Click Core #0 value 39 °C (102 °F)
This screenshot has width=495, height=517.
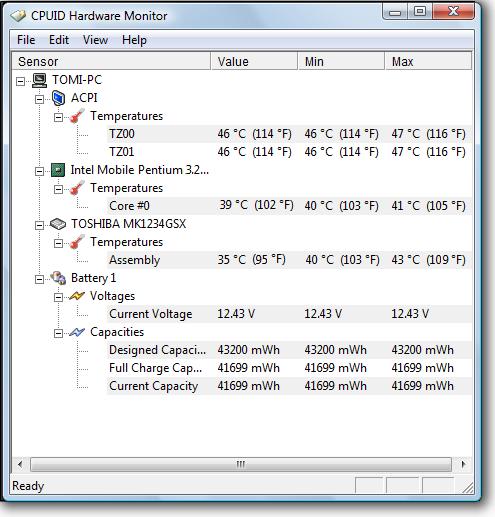coord(256,205)
